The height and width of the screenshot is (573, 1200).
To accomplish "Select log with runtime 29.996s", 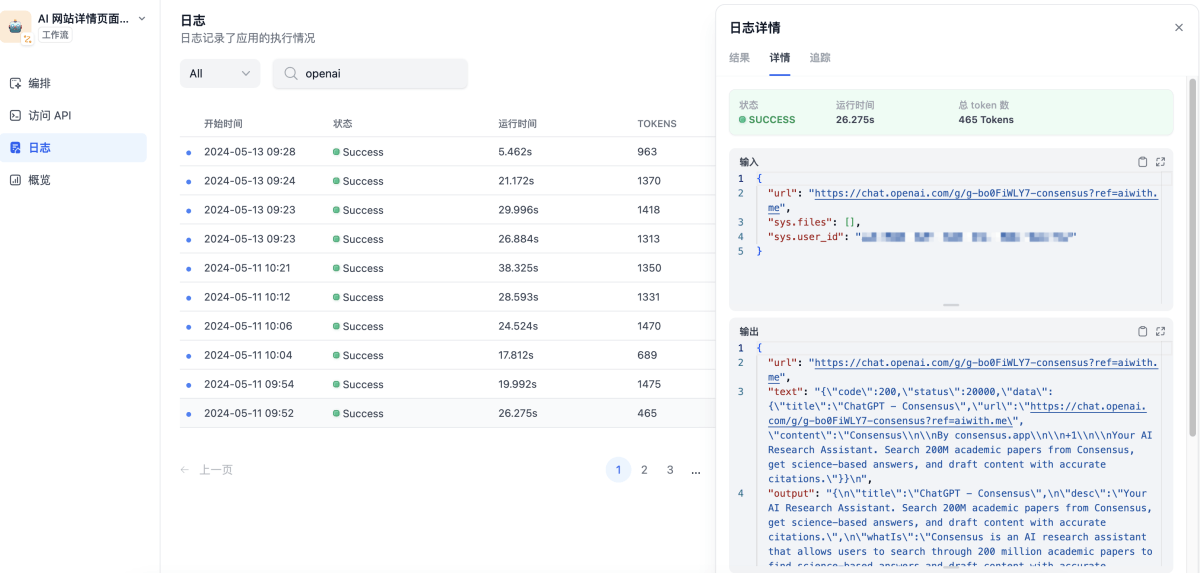I will tap(448, 210).
